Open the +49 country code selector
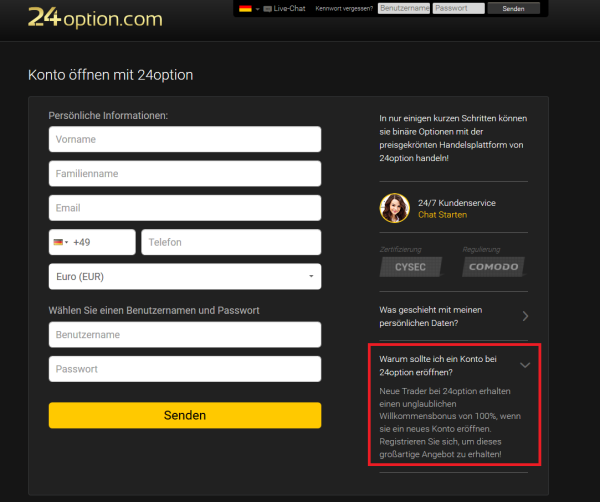Image resolution: width=600 pixels, height=502 pixels. point(92,242)
